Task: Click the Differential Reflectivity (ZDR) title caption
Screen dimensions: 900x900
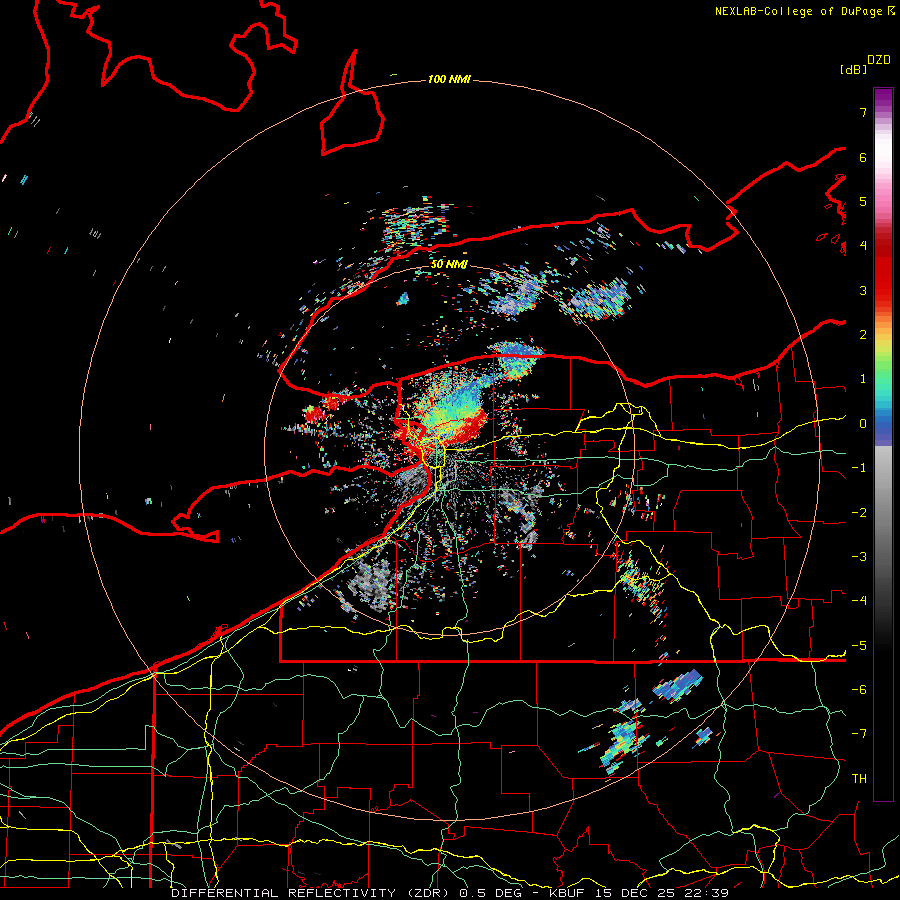Action: pos(450,893)
